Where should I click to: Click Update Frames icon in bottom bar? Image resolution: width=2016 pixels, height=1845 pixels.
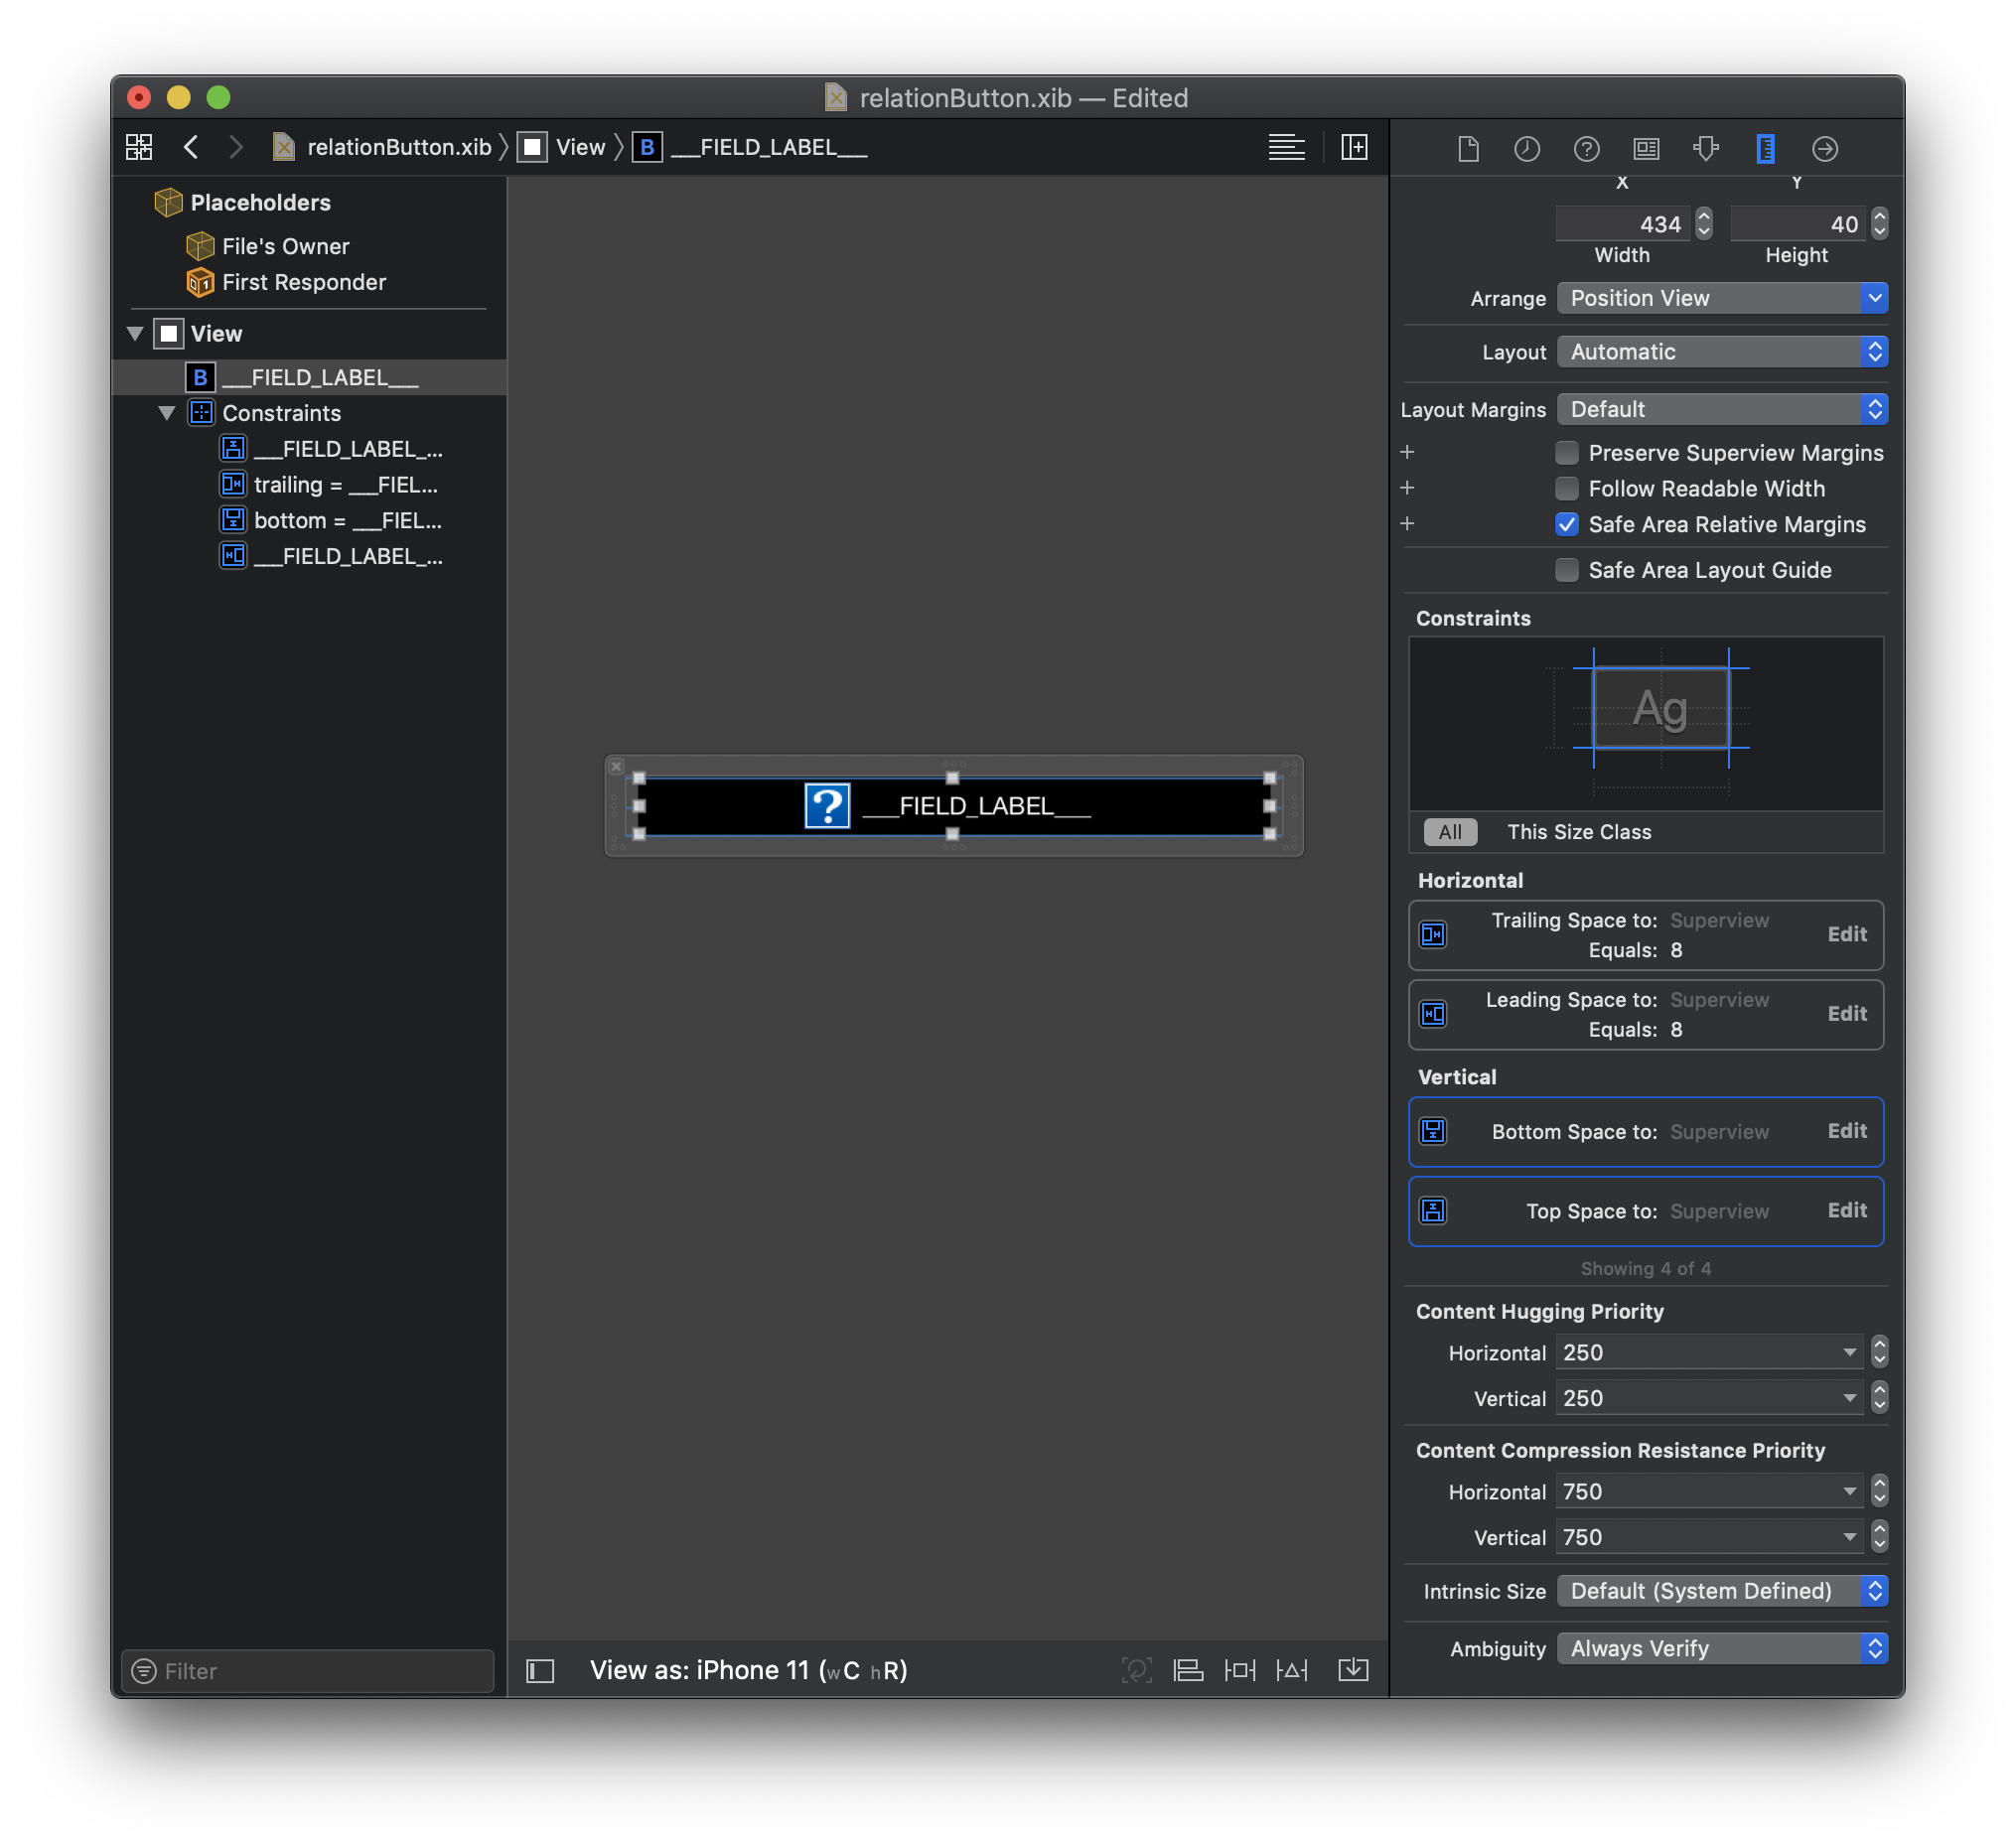(x=1136, y=1670)
